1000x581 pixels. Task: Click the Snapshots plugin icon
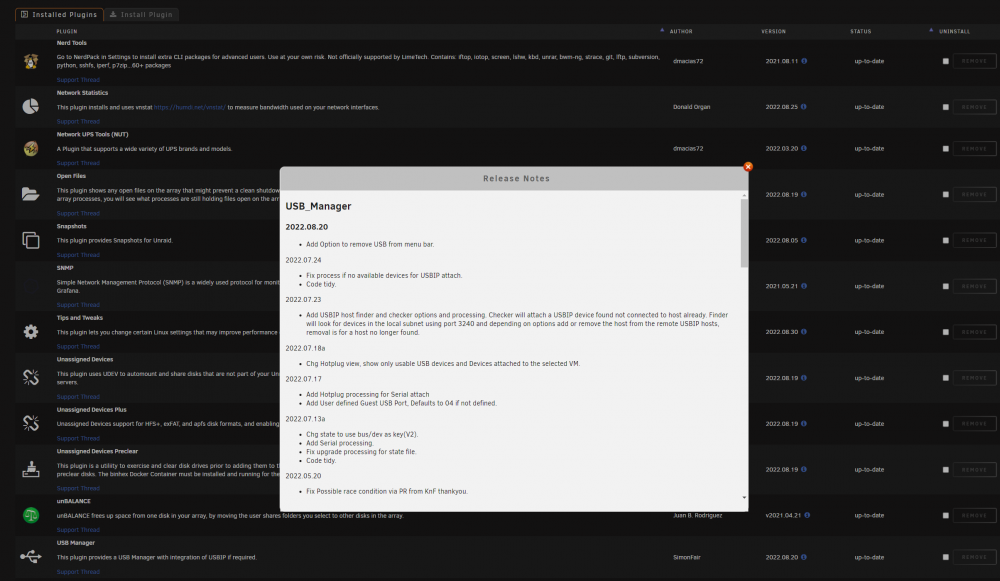click(31, 240)
